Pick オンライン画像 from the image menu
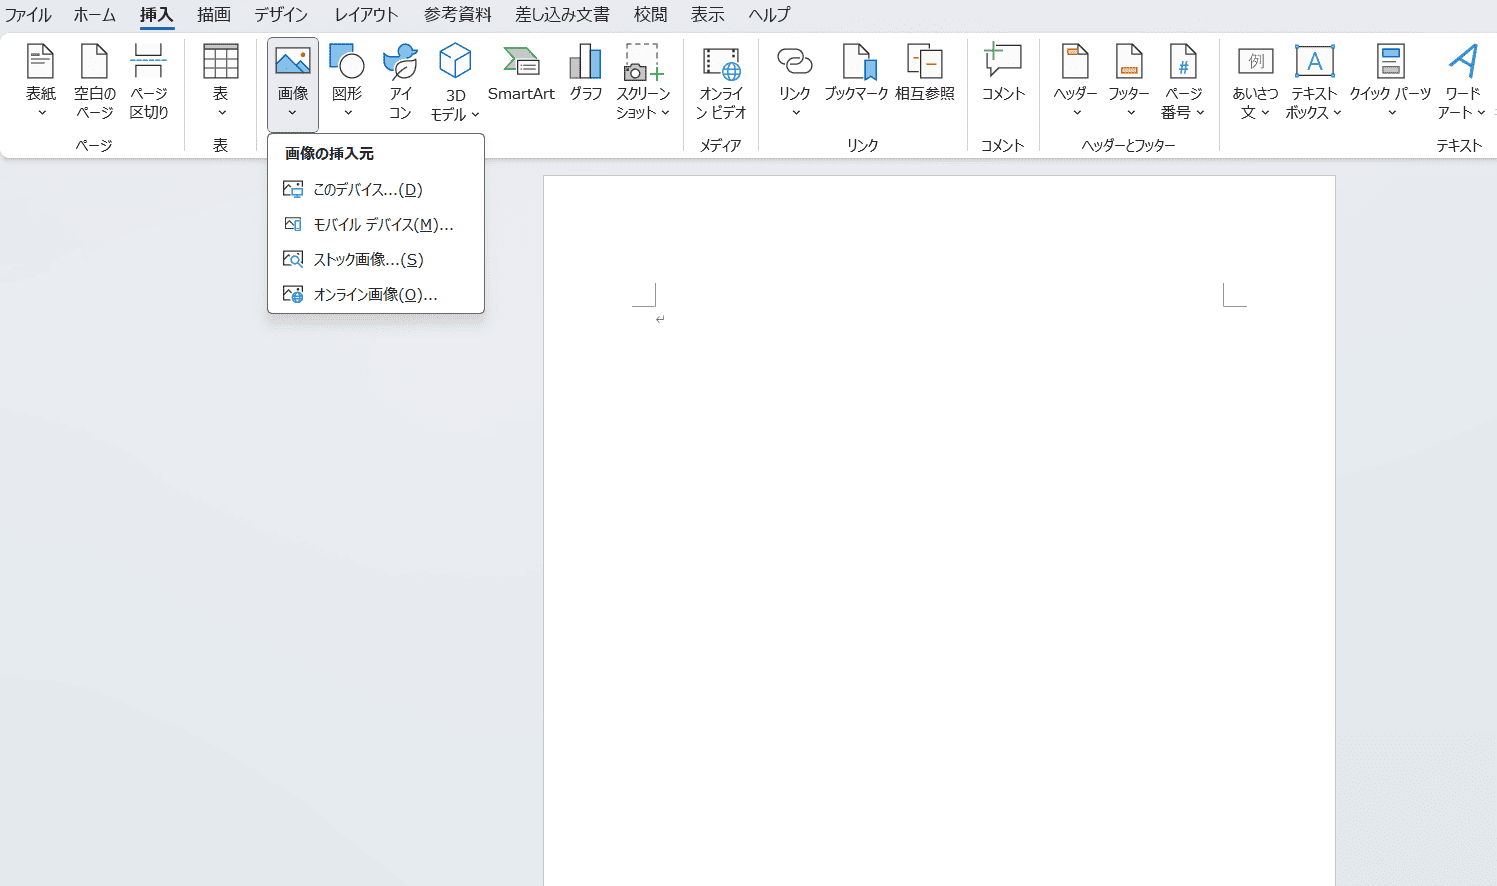1497x886 pixels. (x=375, y=295)
